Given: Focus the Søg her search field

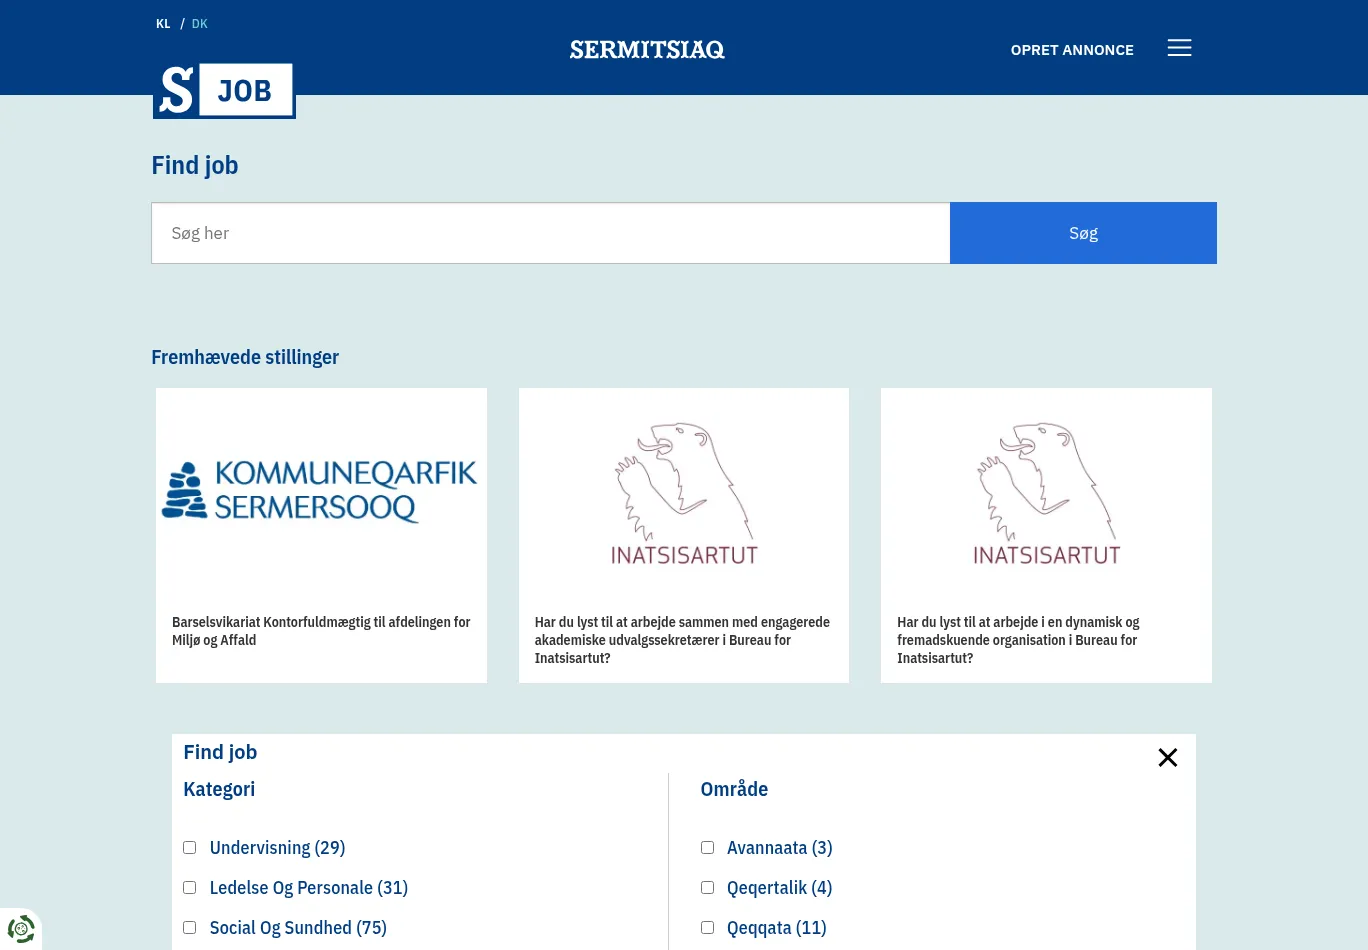Looking at the screenshot, I should (x=550, y=233).
